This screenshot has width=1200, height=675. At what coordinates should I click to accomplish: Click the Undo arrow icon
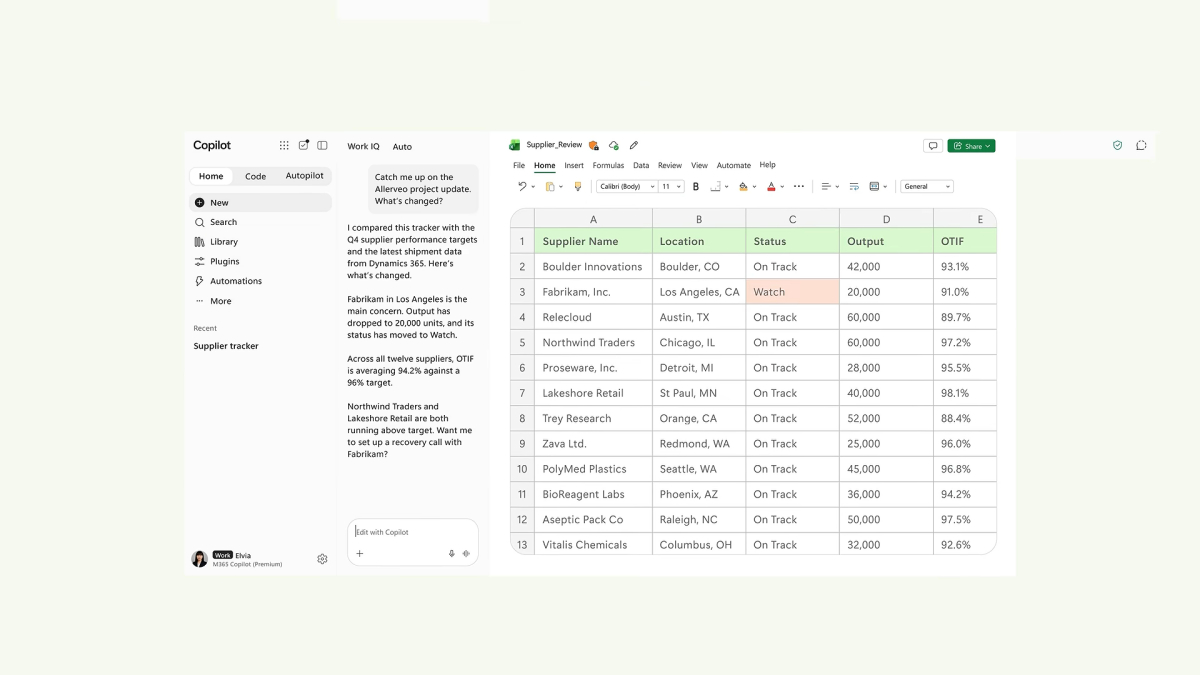tap(522, 186)
